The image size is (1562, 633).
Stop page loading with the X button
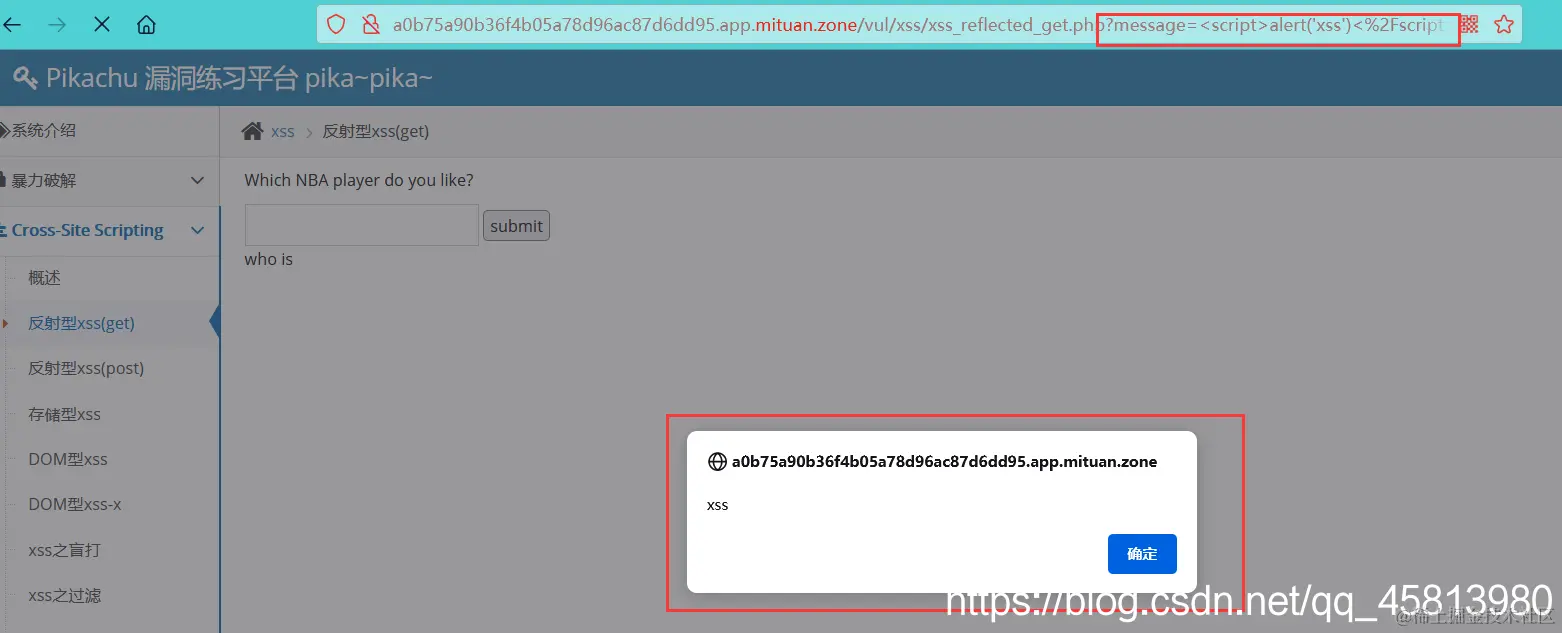pyautogui.click(x=102, y=25)
